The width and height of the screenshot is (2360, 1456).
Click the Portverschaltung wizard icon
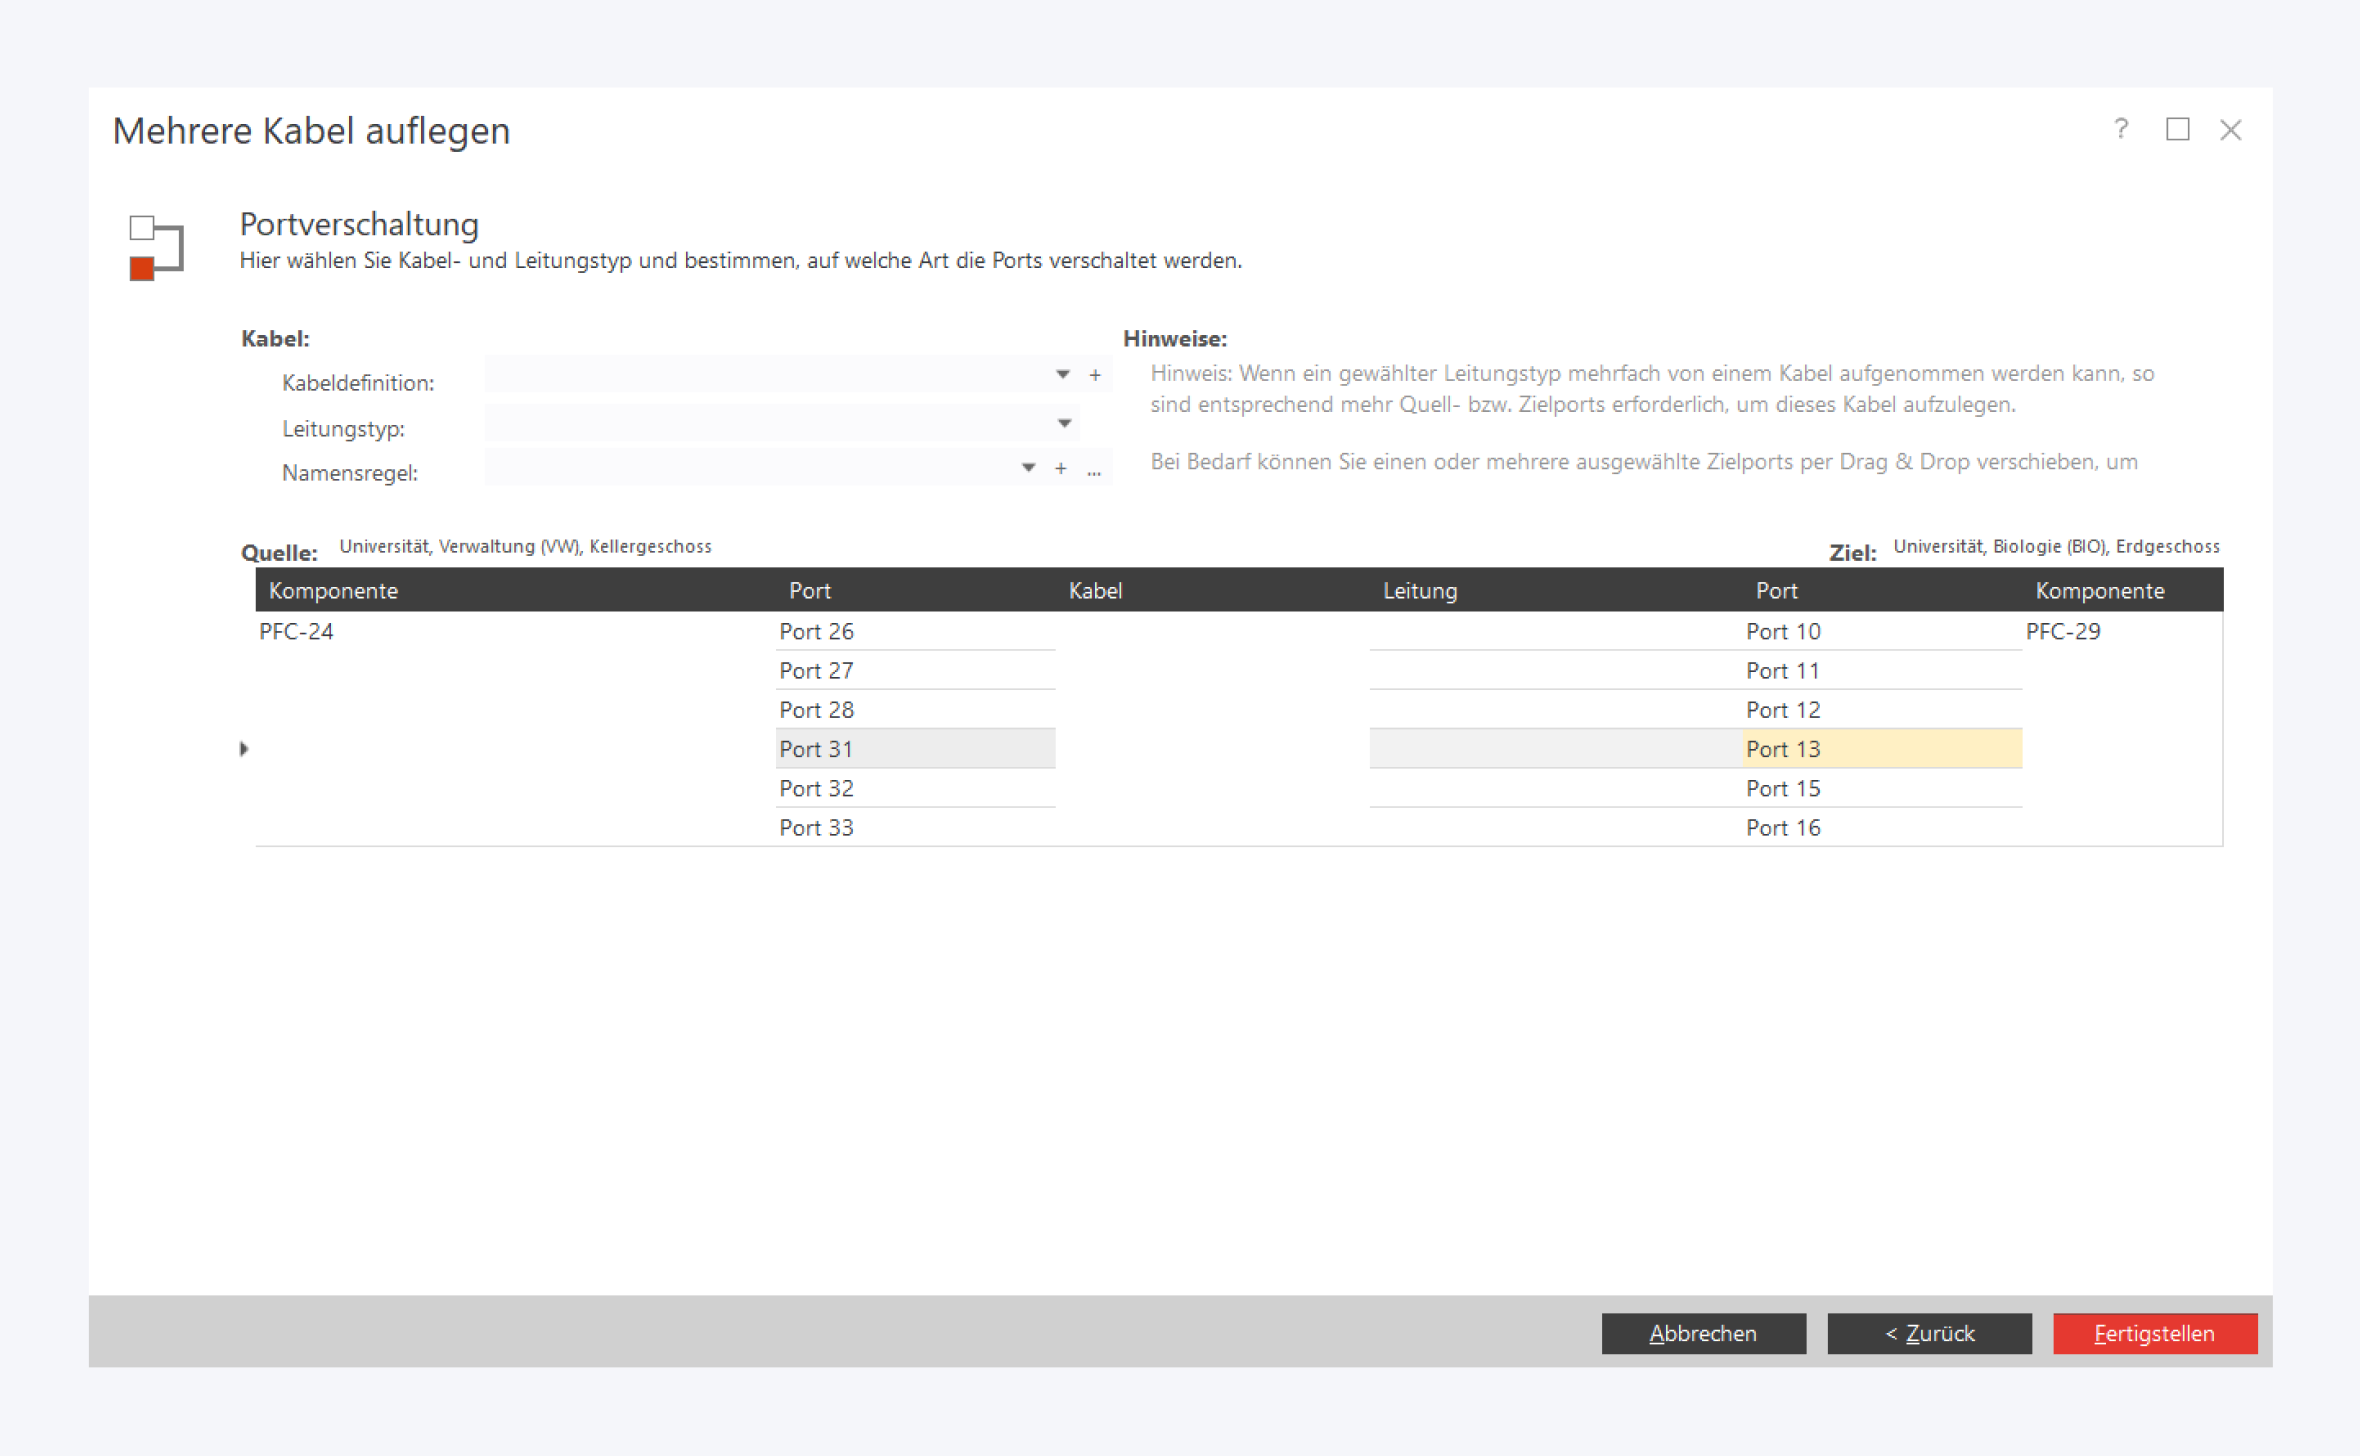point(155,246)
